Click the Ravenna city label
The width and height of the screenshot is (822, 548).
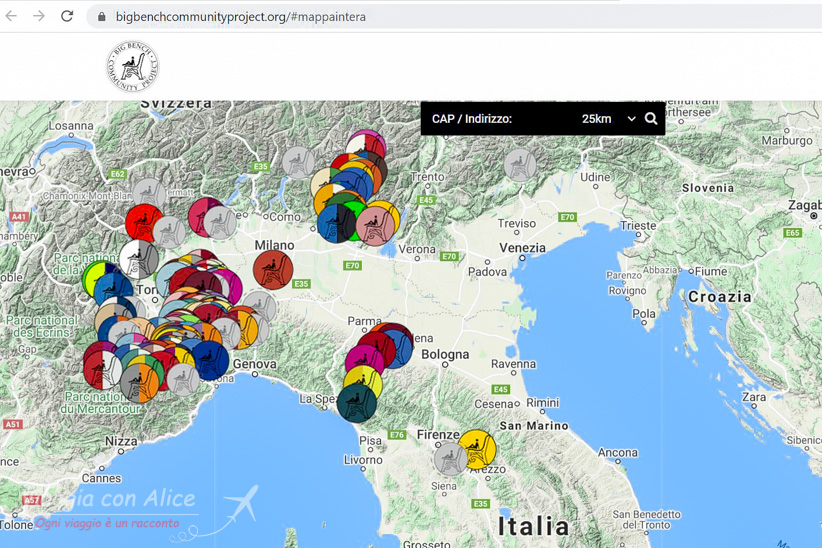pyautogui.click(x=513, y=364)
